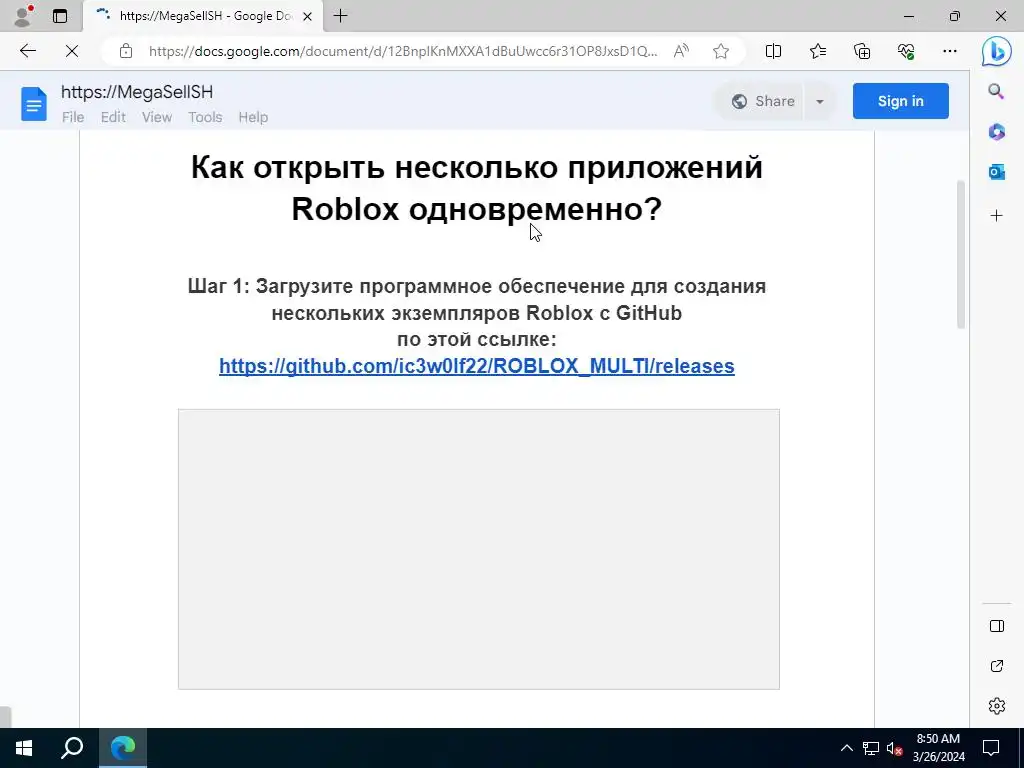Open Edge Settings and more menu
Screen dimensions: 1024x768
pyautogui.click(x=950, y=51)
